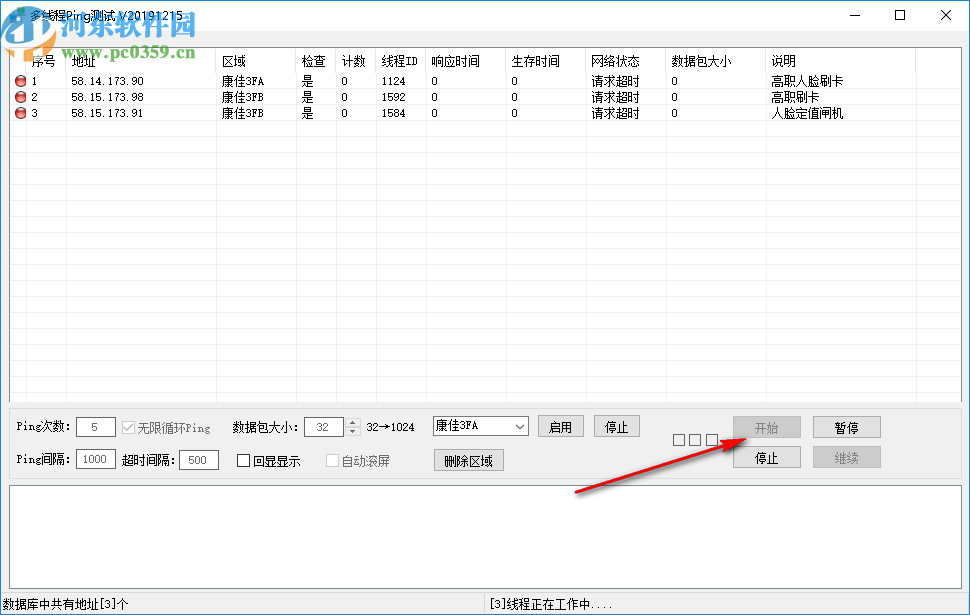Select address 58.14.173.90
The width and height of the screenshot is (970, 615).
[x=107, y=81]
